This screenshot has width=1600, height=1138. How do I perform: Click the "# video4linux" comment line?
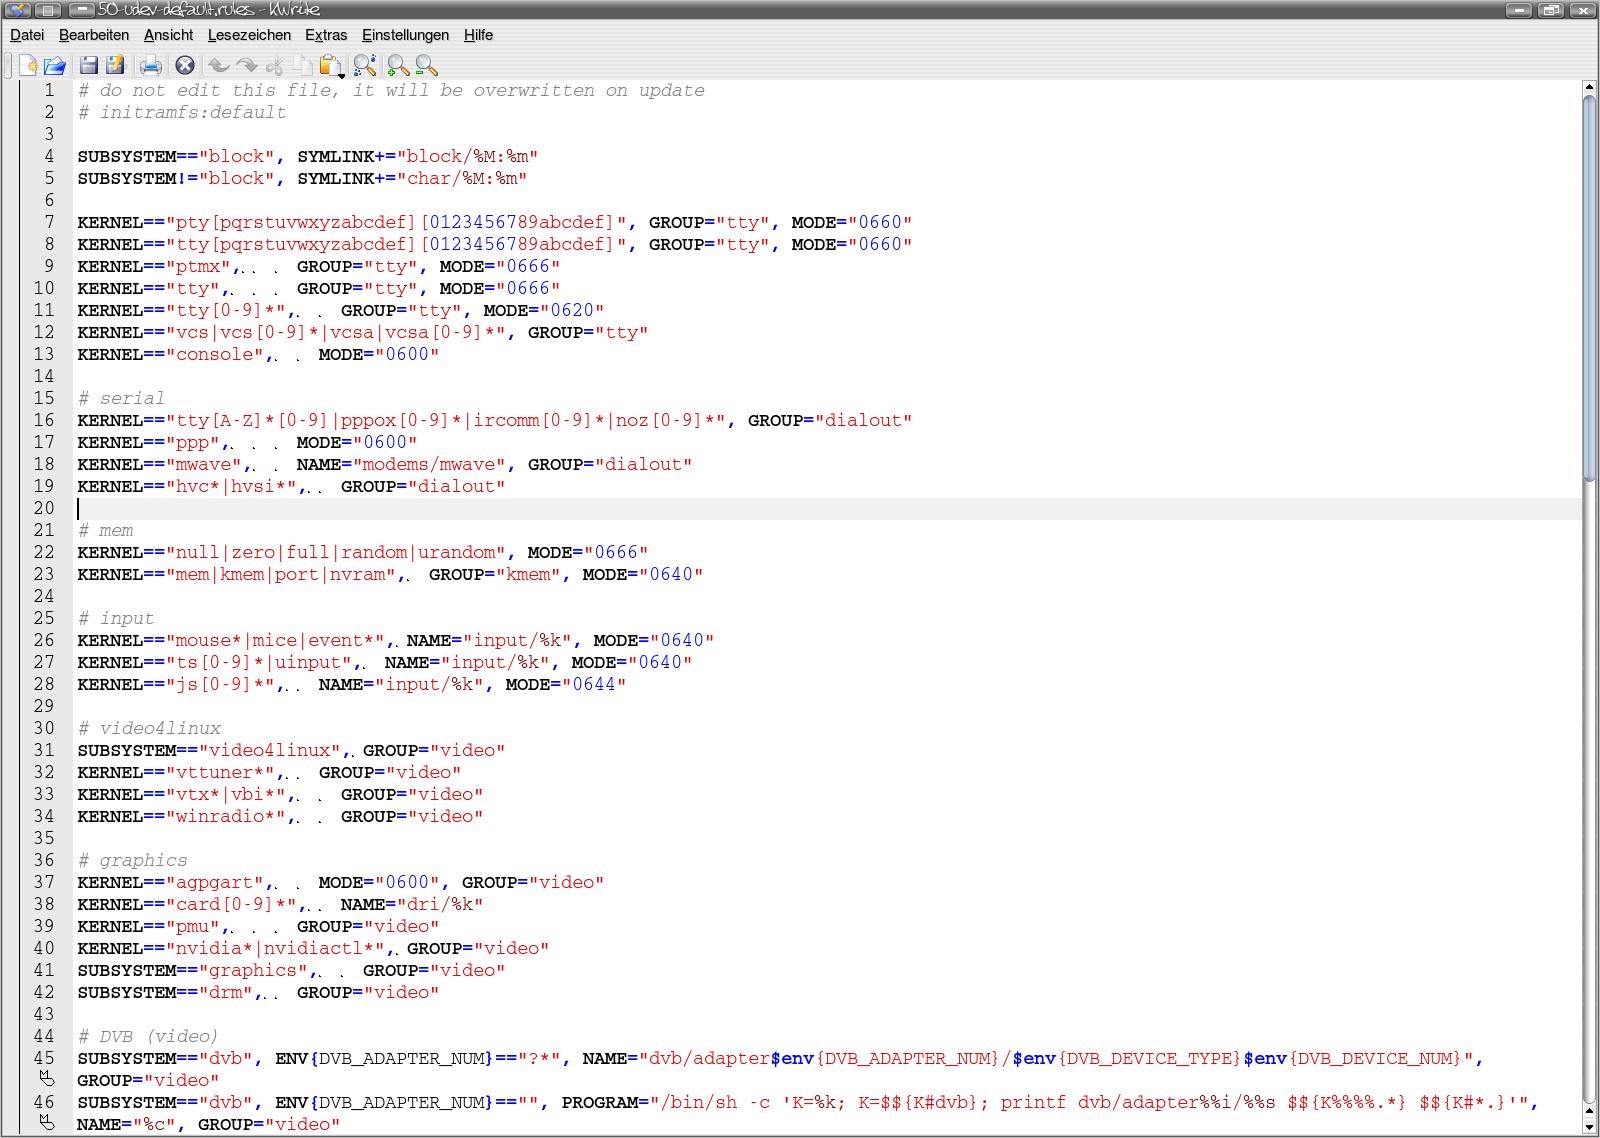pos(149,728)
